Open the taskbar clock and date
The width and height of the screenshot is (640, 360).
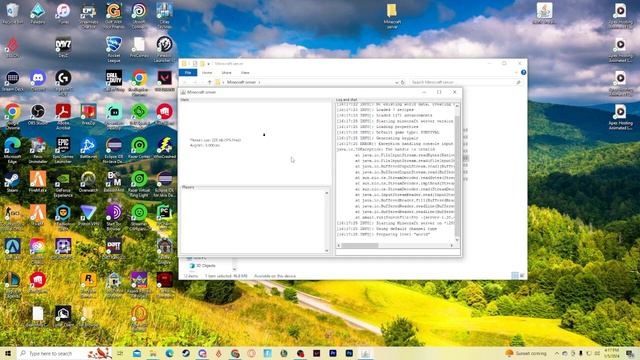tap(613, 353)
